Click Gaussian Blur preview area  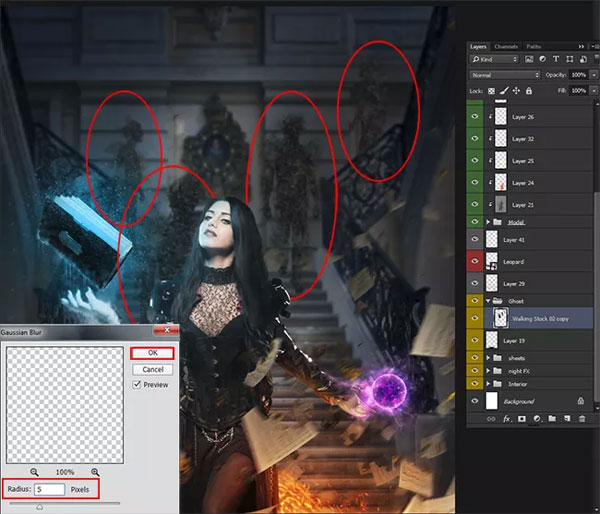(65, 405)
